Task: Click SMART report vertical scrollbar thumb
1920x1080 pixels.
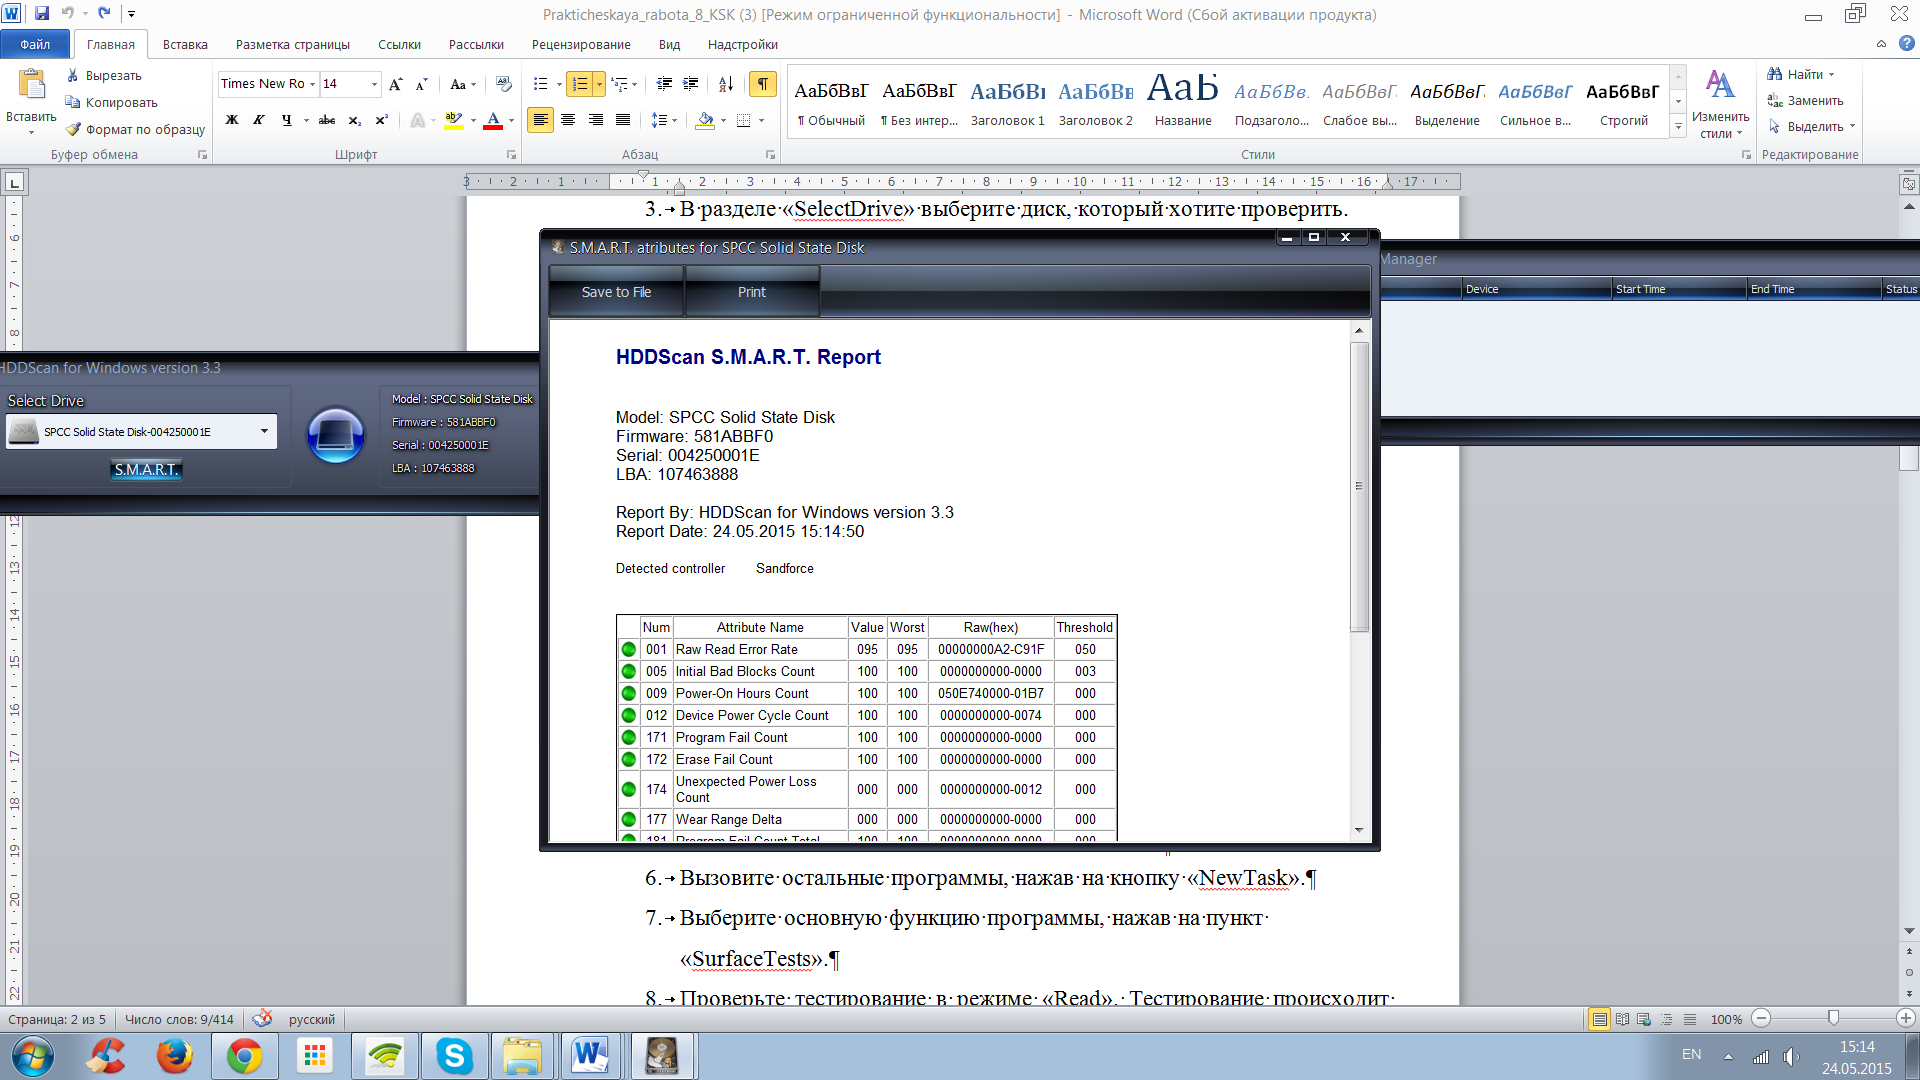Action: point(1359,487)
